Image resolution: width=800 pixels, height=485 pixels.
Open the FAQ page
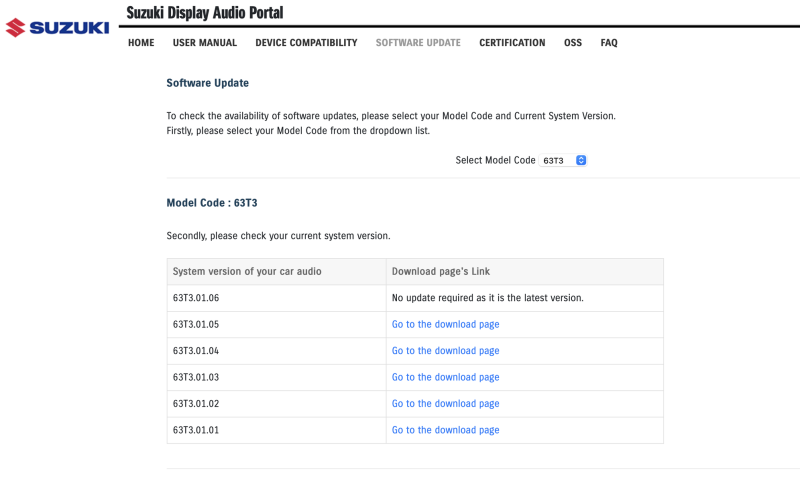coord(609,43)
